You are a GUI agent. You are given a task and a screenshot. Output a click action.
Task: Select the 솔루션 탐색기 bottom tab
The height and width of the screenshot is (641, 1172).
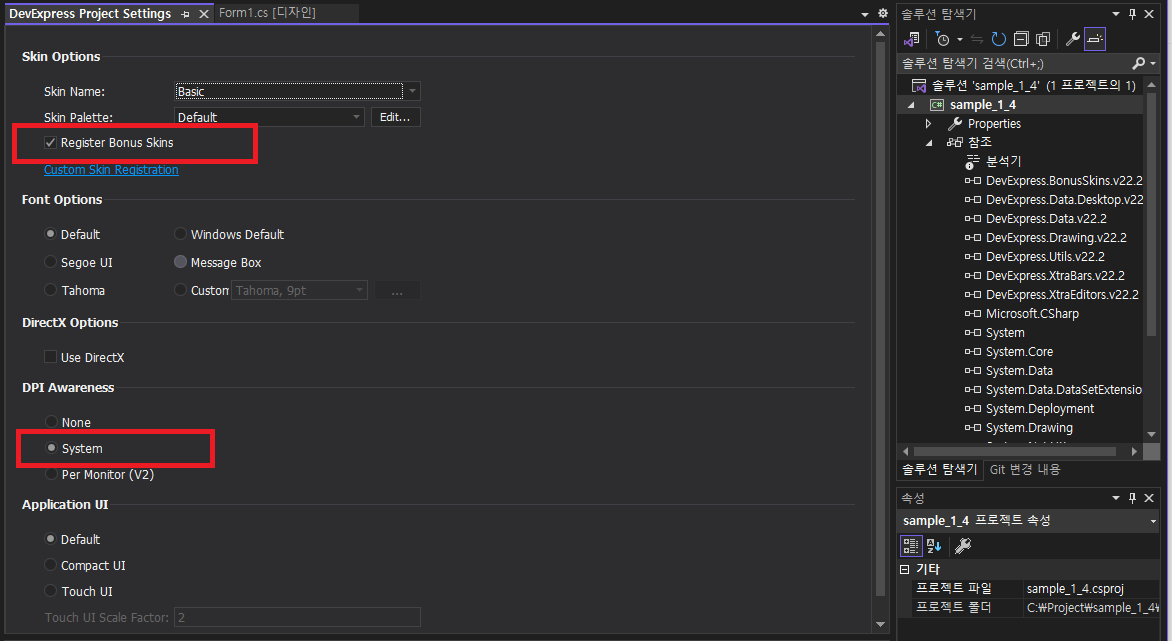point(940,469)
